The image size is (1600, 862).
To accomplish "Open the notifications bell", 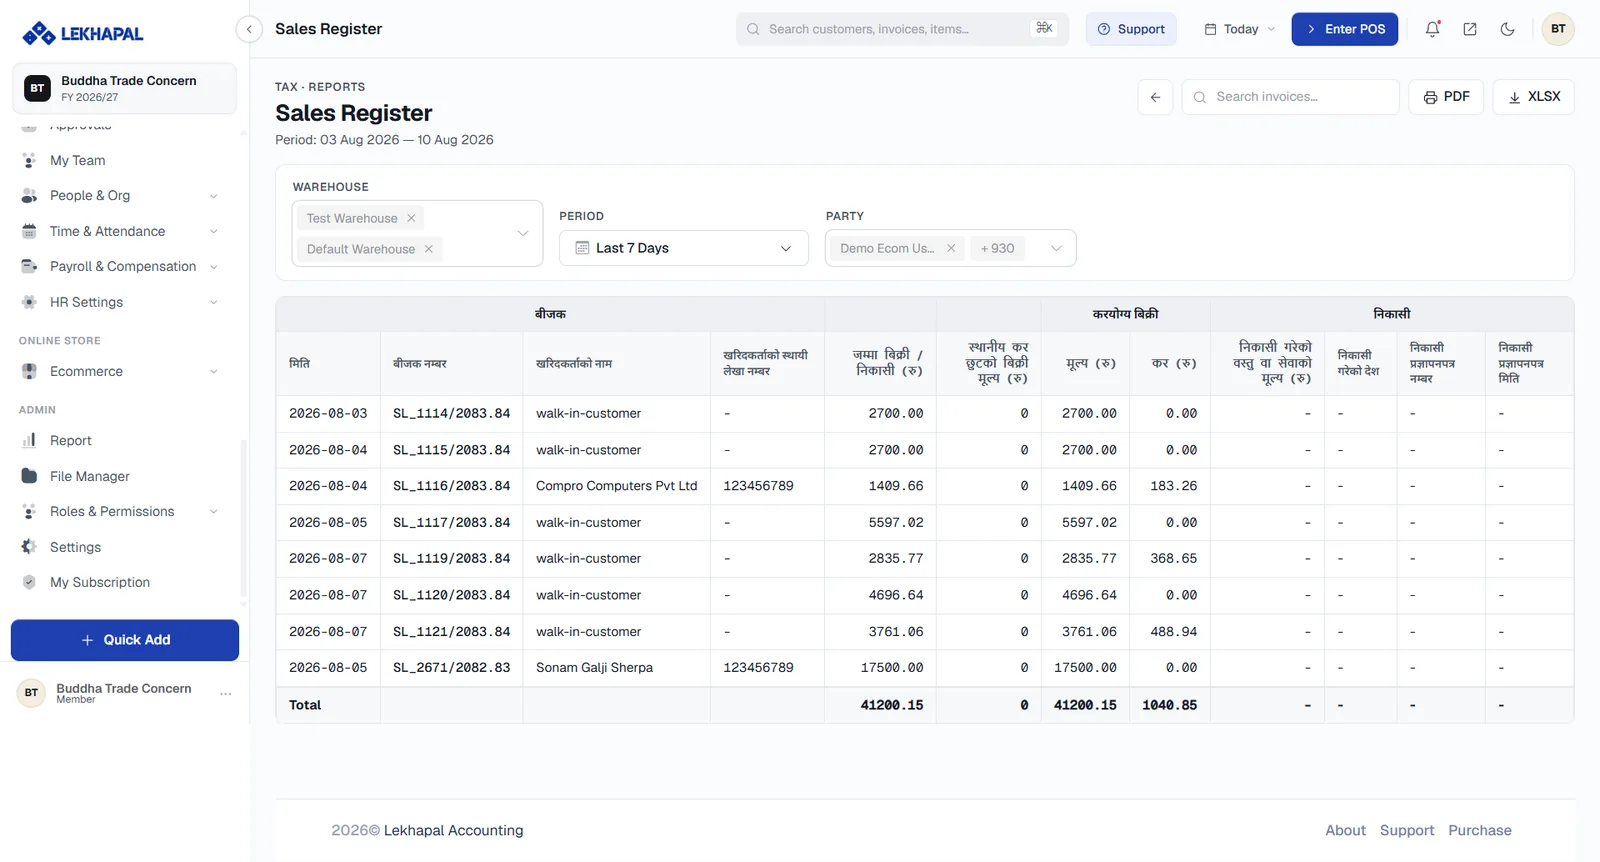I will tap(1432, 29).
